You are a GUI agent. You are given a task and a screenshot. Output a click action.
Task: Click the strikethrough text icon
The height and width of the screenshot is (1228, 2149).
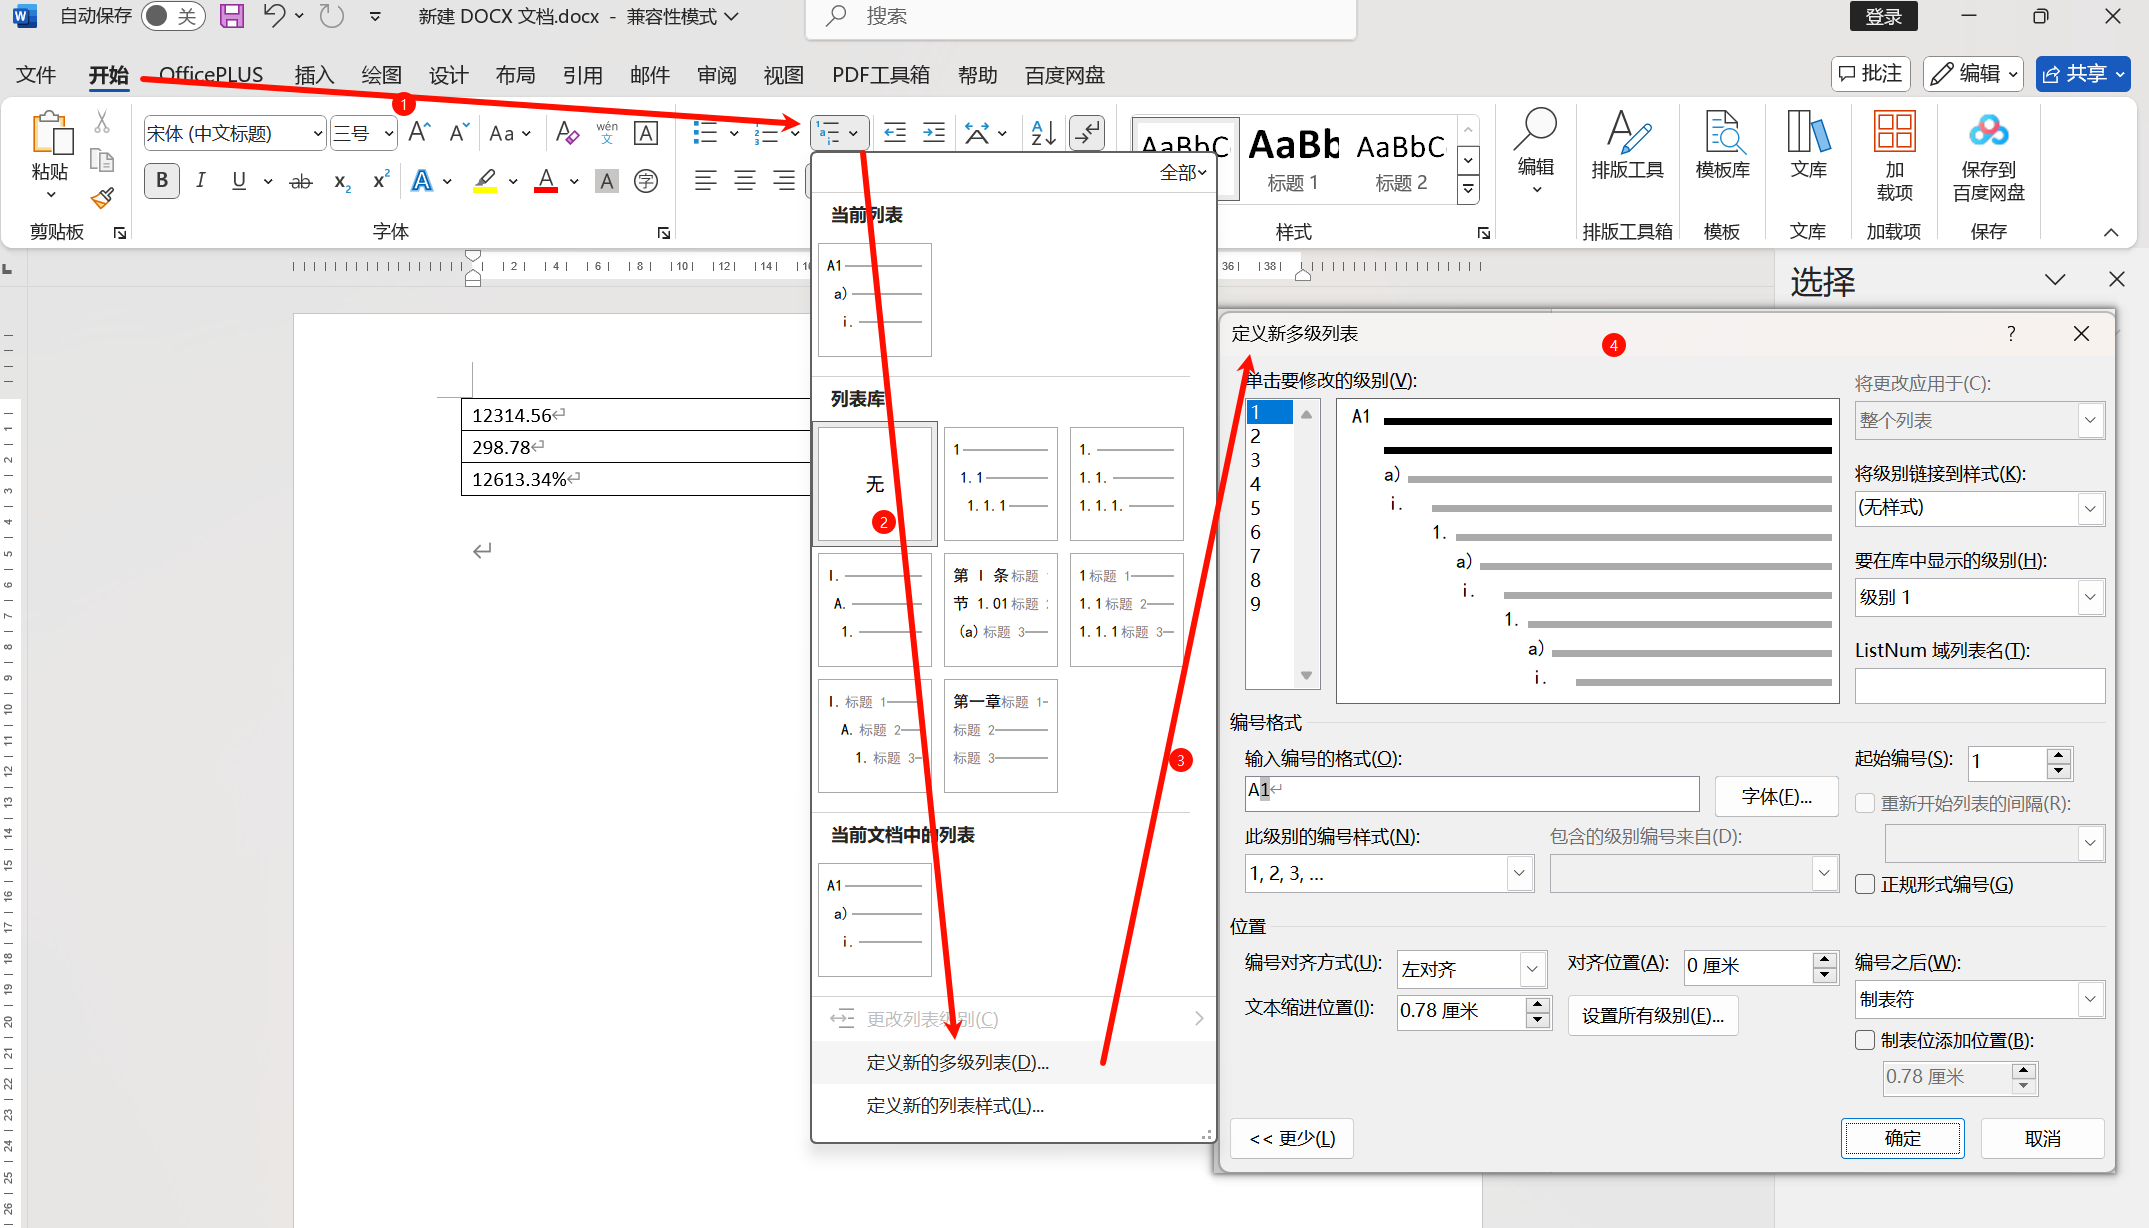[x=300, y=182]
